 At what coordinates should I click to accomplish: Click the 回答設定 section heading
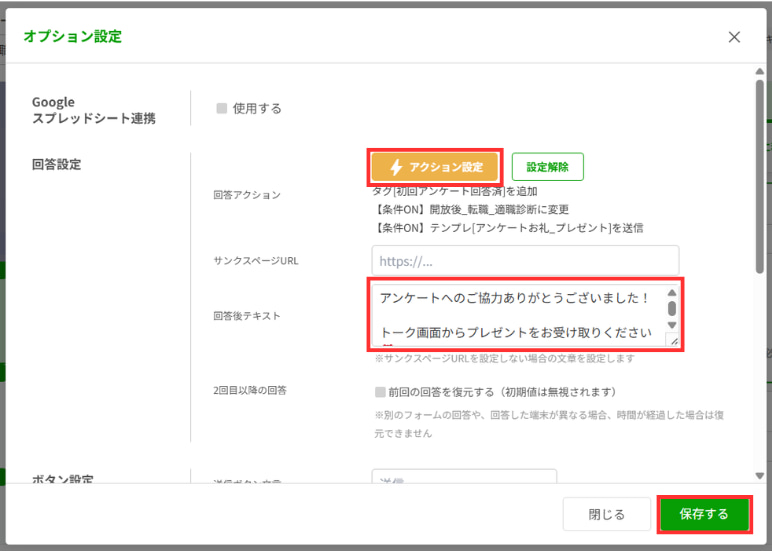[x=56, y=164]
